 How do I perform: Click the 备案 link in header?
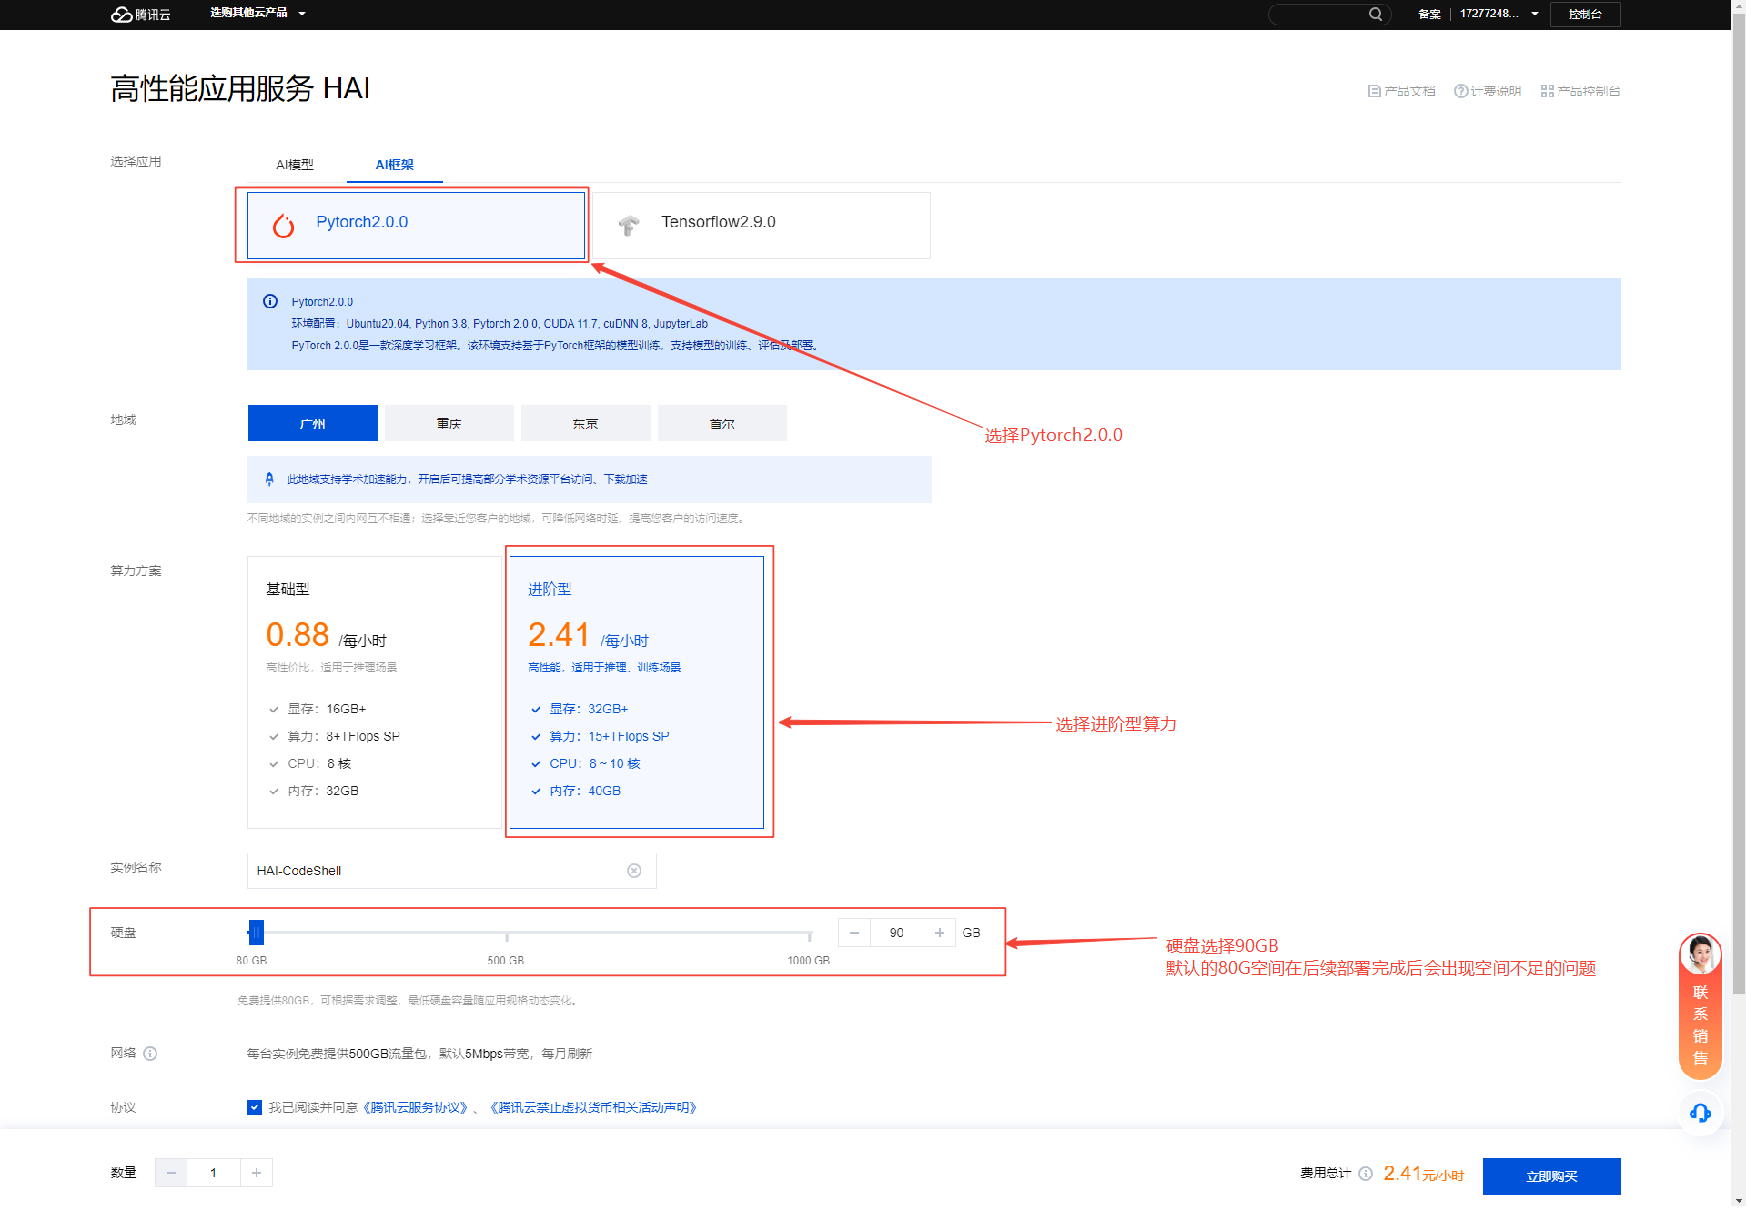coord(1429,14)
